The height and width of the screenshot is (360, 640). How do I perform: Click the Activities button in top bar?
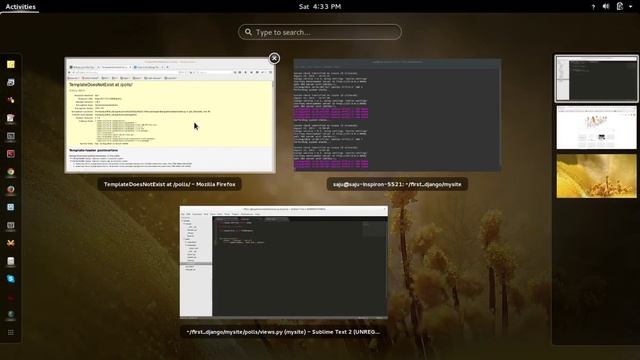pos(20,7)
